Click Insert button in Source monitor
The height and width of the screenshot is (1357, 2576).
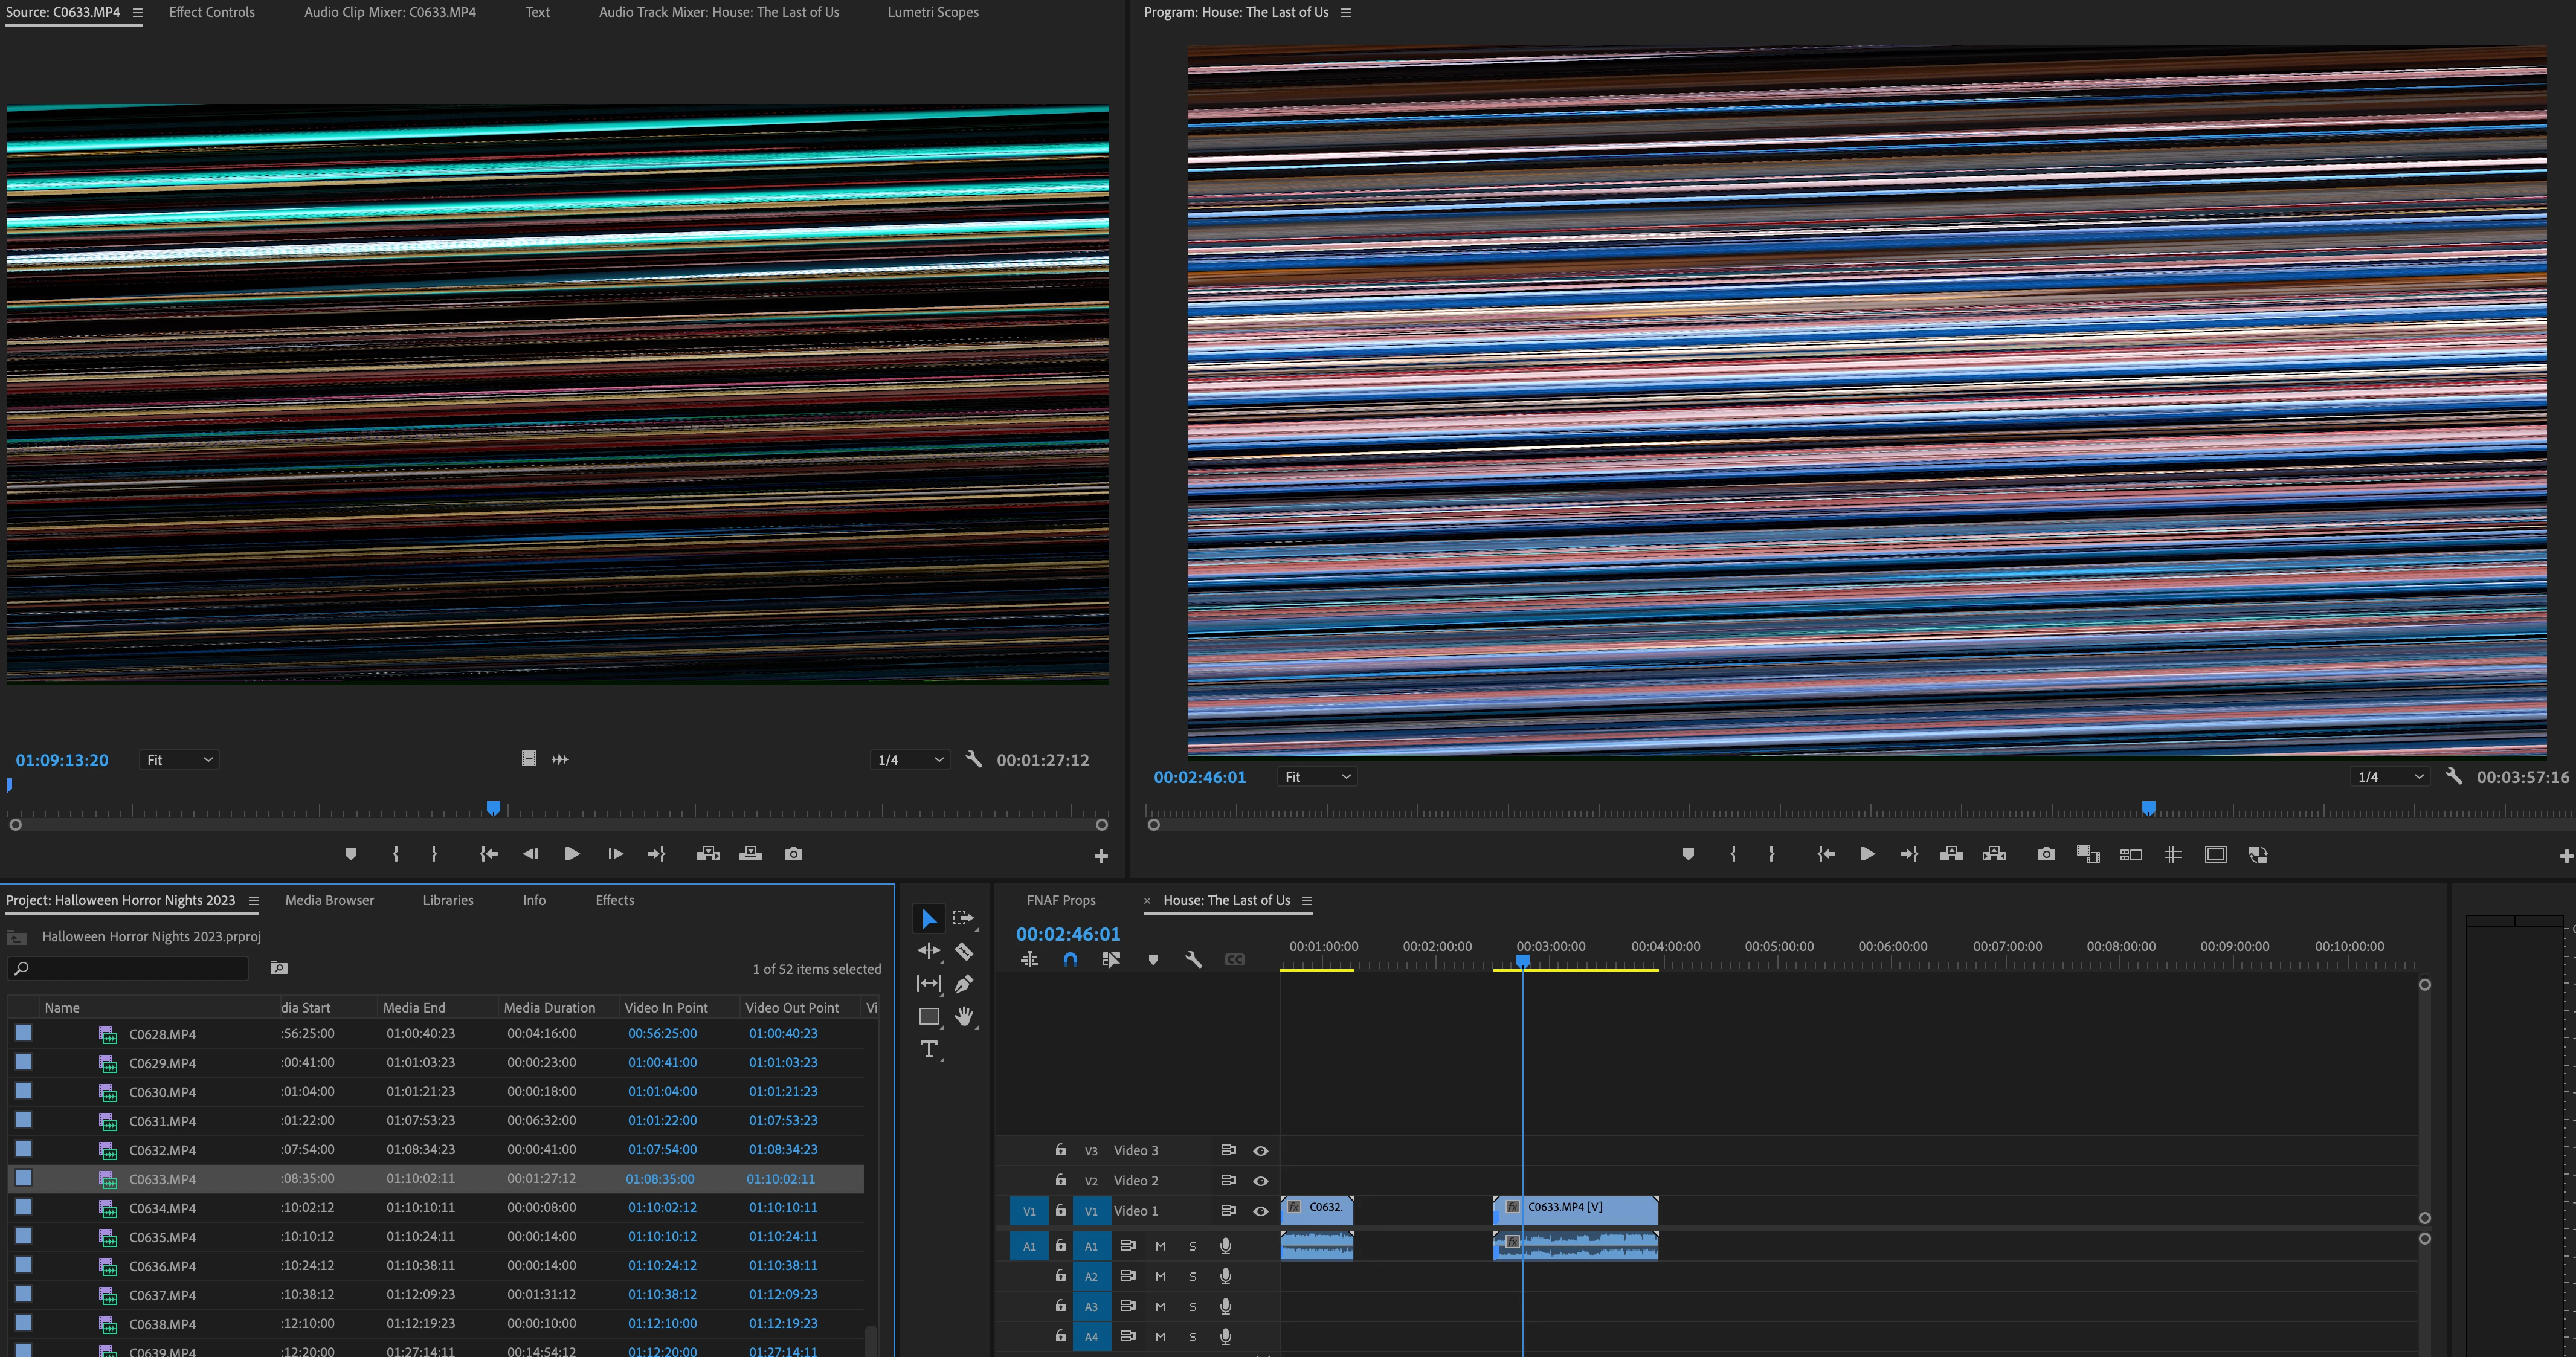tap(708, 854)
